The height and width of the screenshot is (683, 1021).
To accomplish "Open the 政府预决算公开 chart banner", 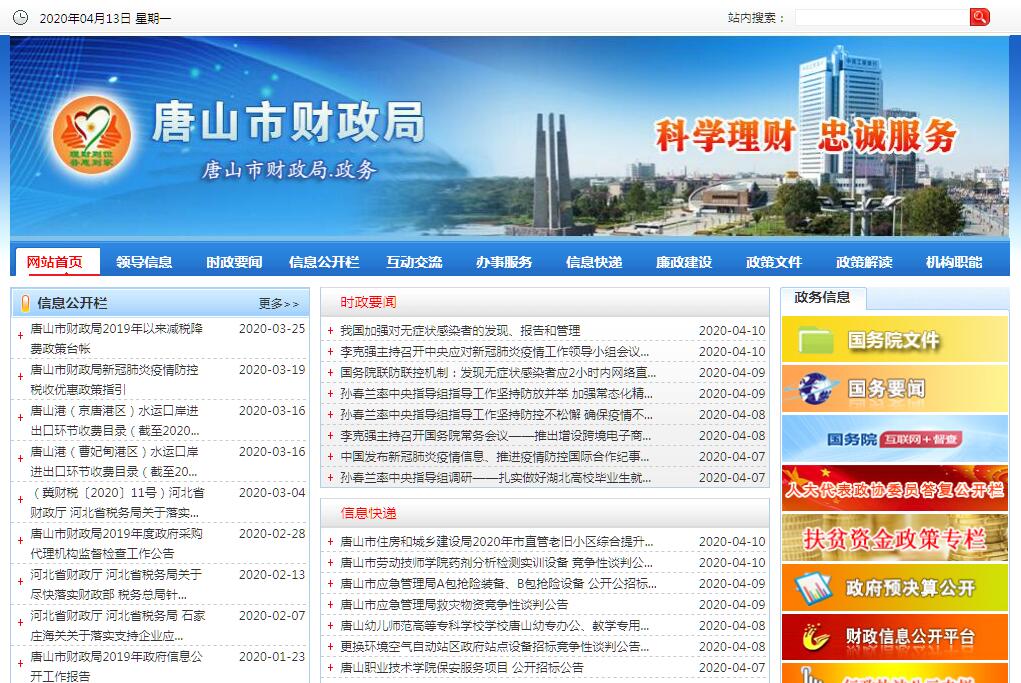I will pos(894,588).
